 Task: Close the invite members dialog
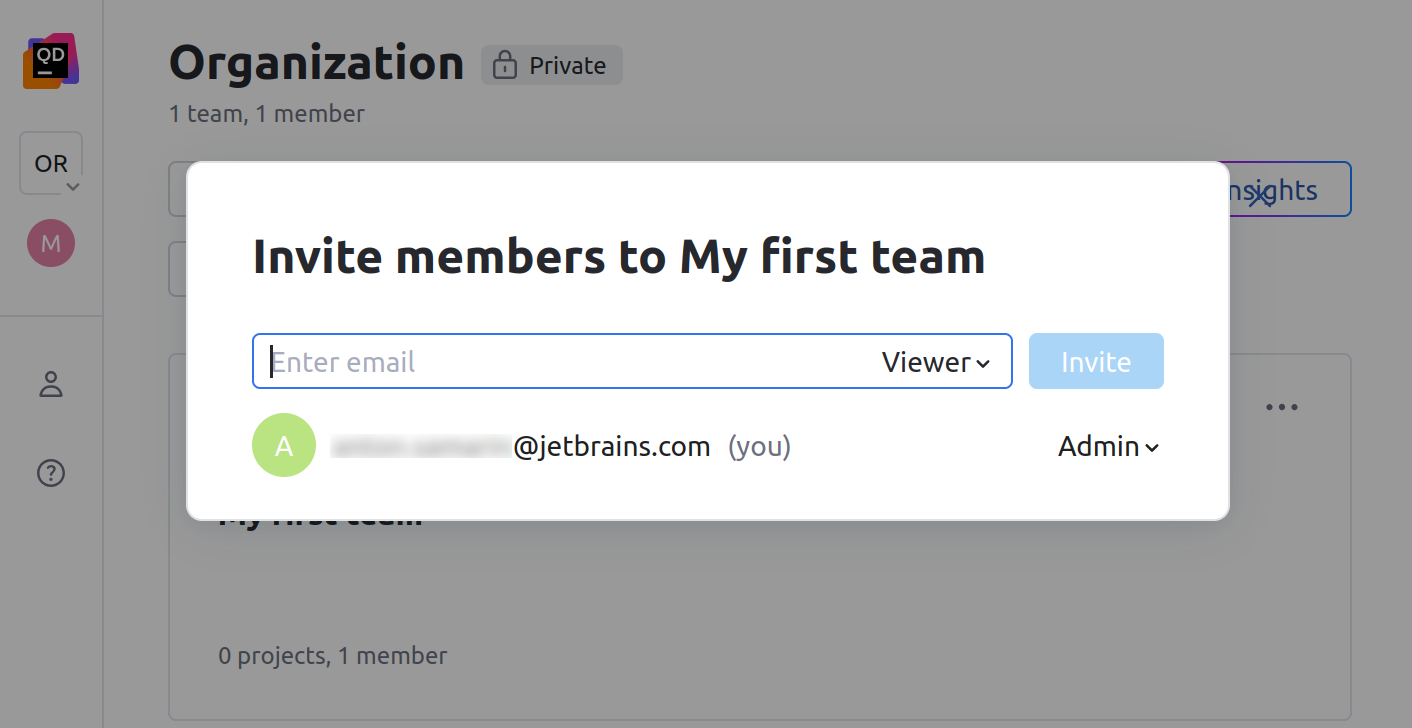coord(1259,199)
